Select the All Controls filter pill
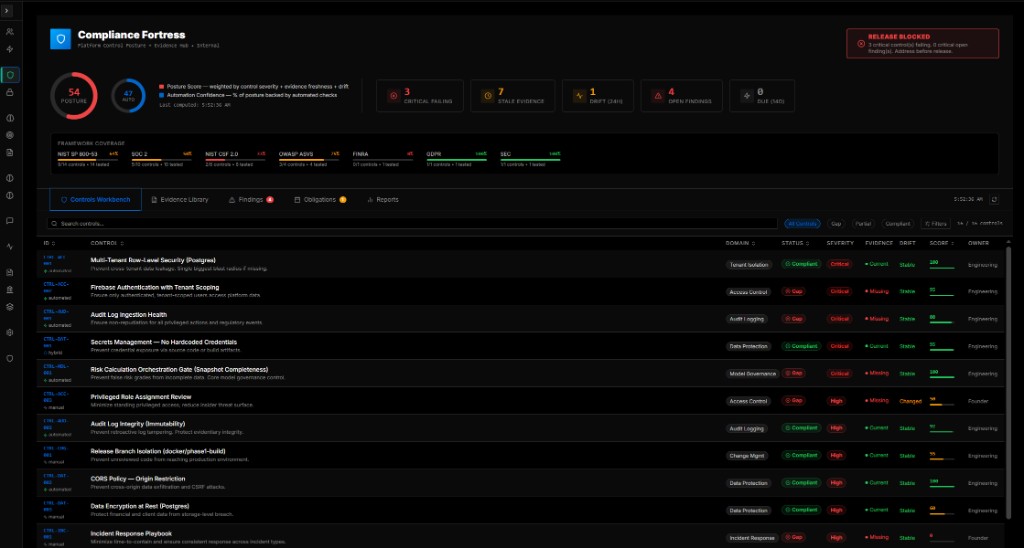 pyautogui.click(x=802, y=223)
